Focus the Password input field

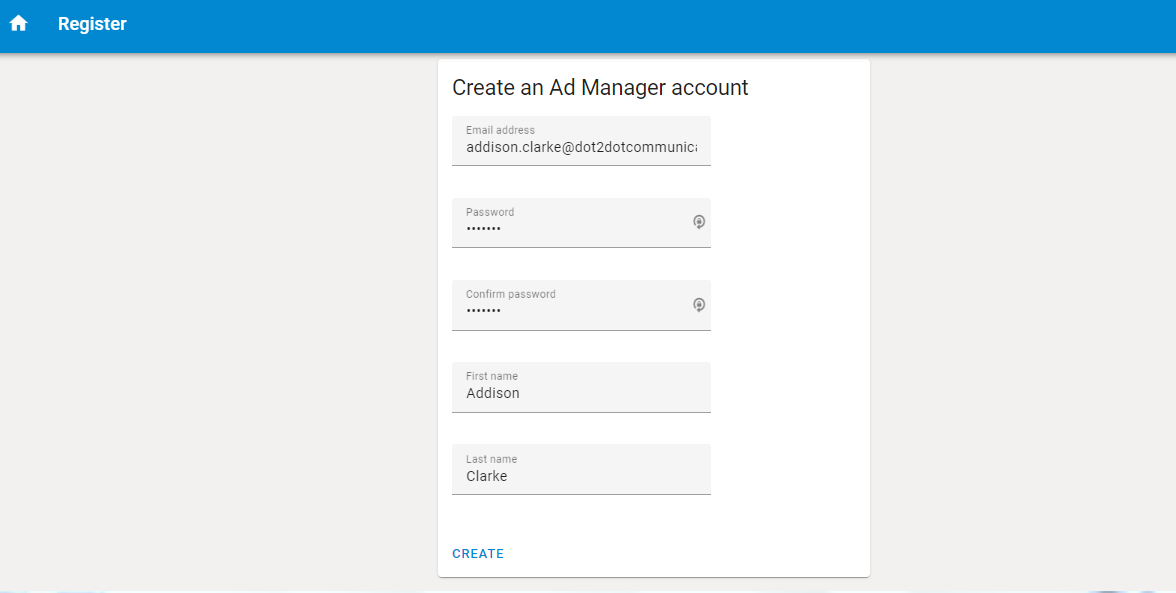pos(581,223)
